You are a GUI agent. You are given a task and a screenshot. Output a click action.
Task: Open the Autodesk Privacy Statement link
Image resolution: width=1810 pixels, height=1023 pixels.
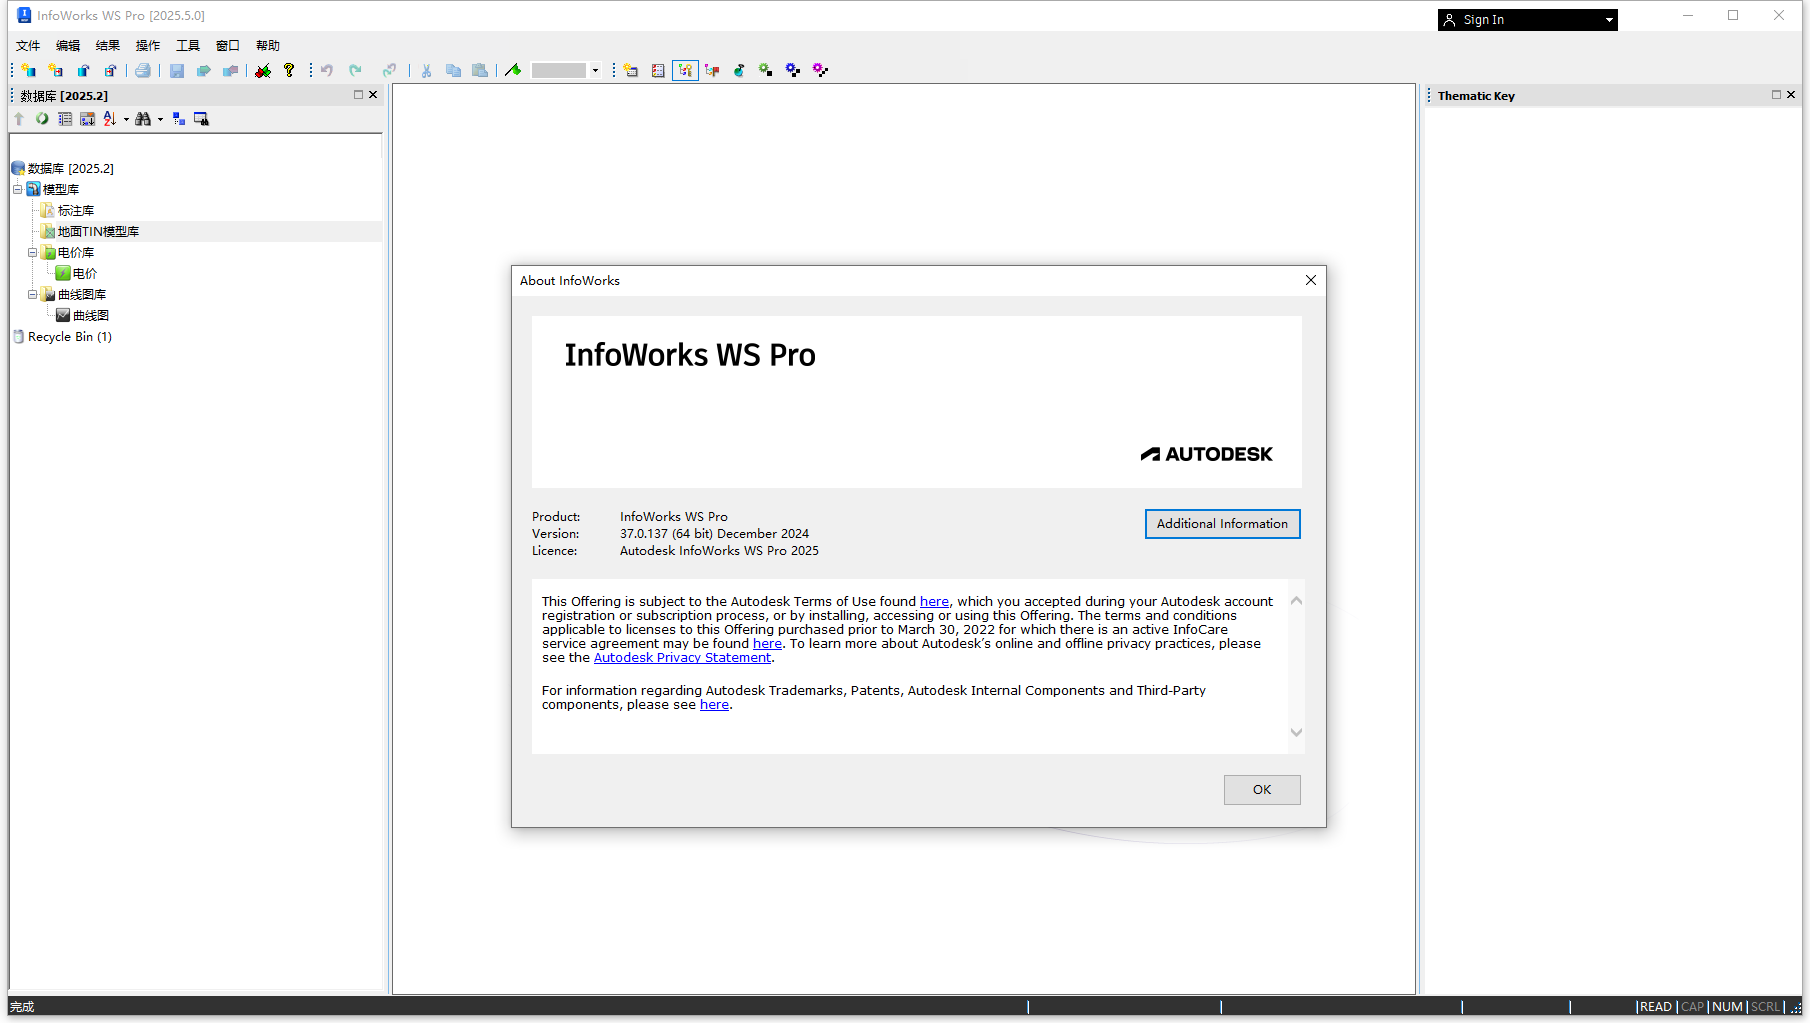point(682,657)
